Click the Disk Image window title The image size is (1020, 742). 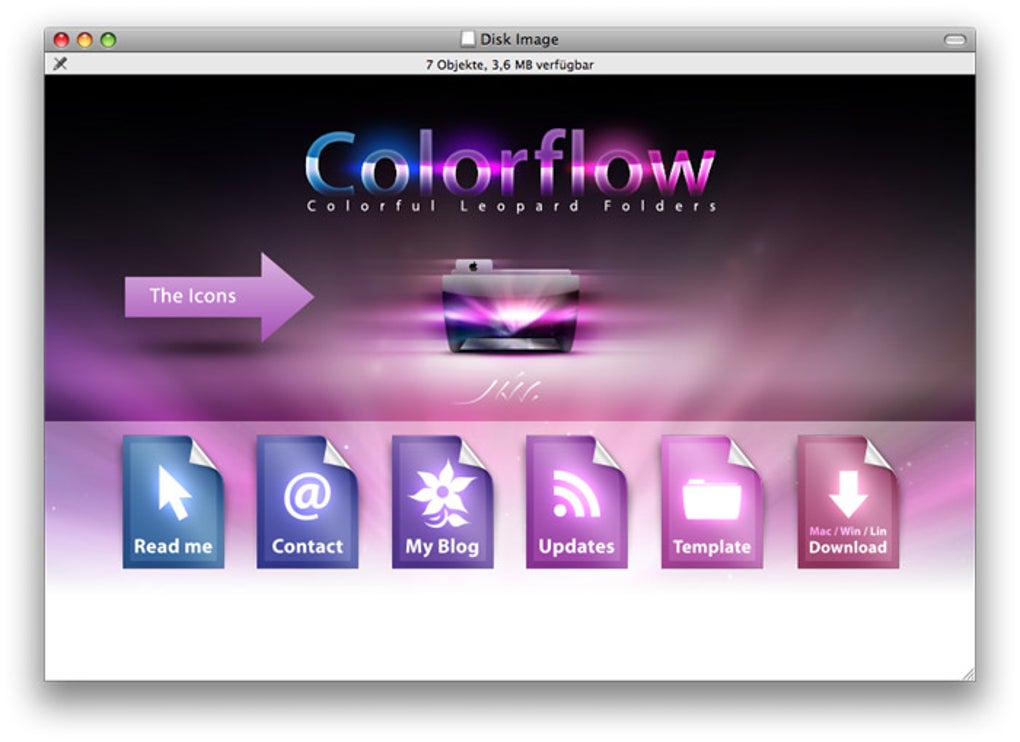click(x=520, y=38)
